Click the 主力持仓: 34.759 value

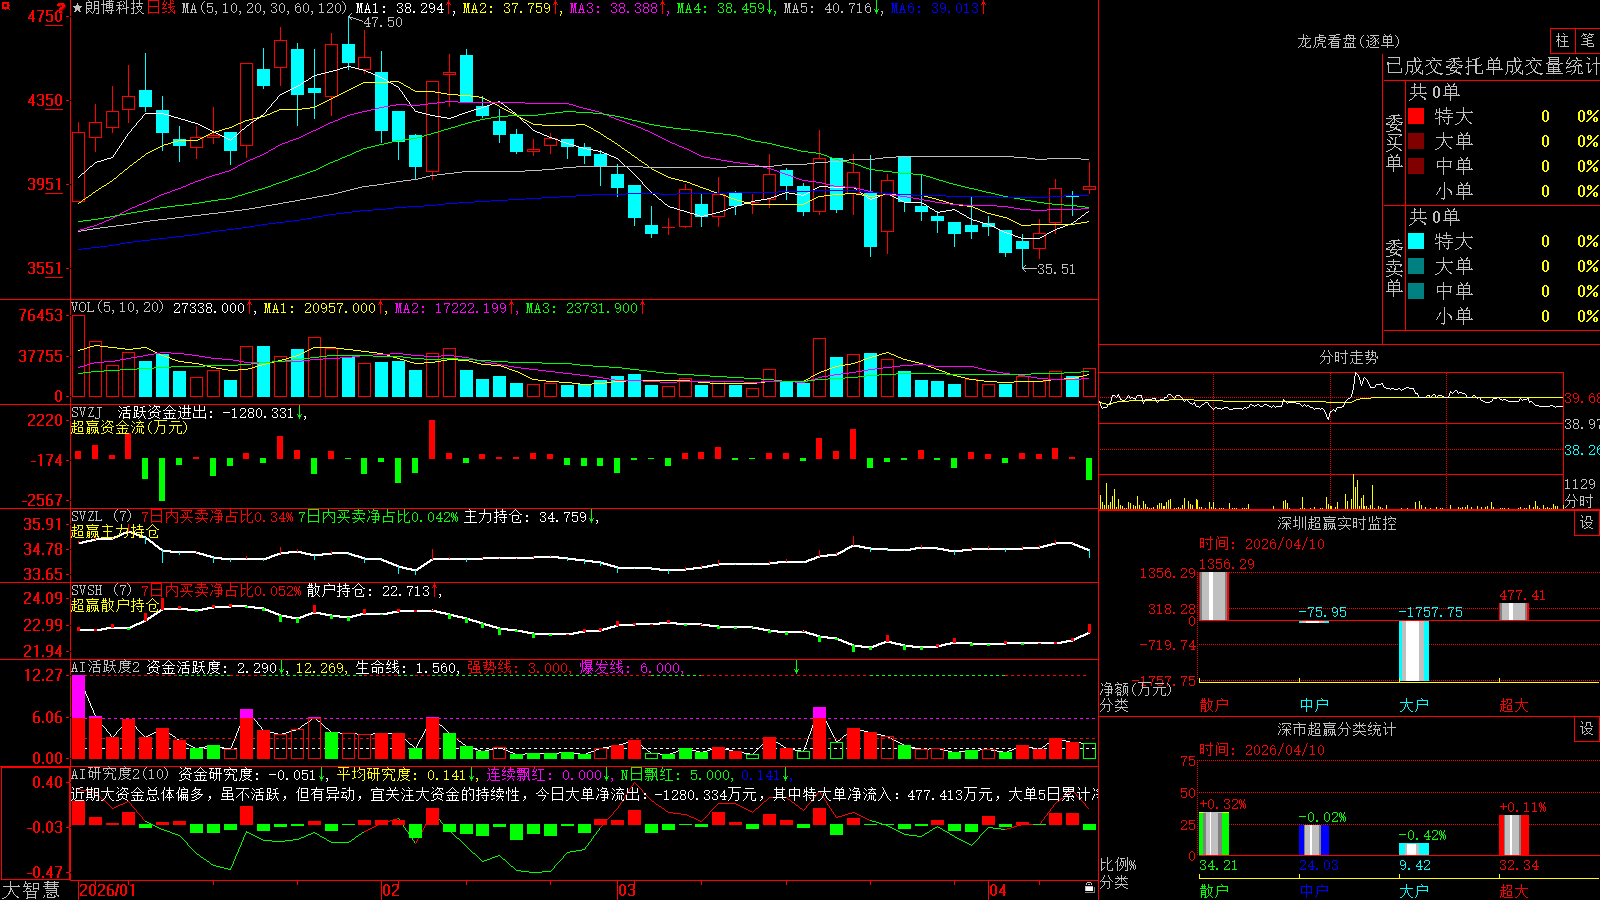[525, 517]
